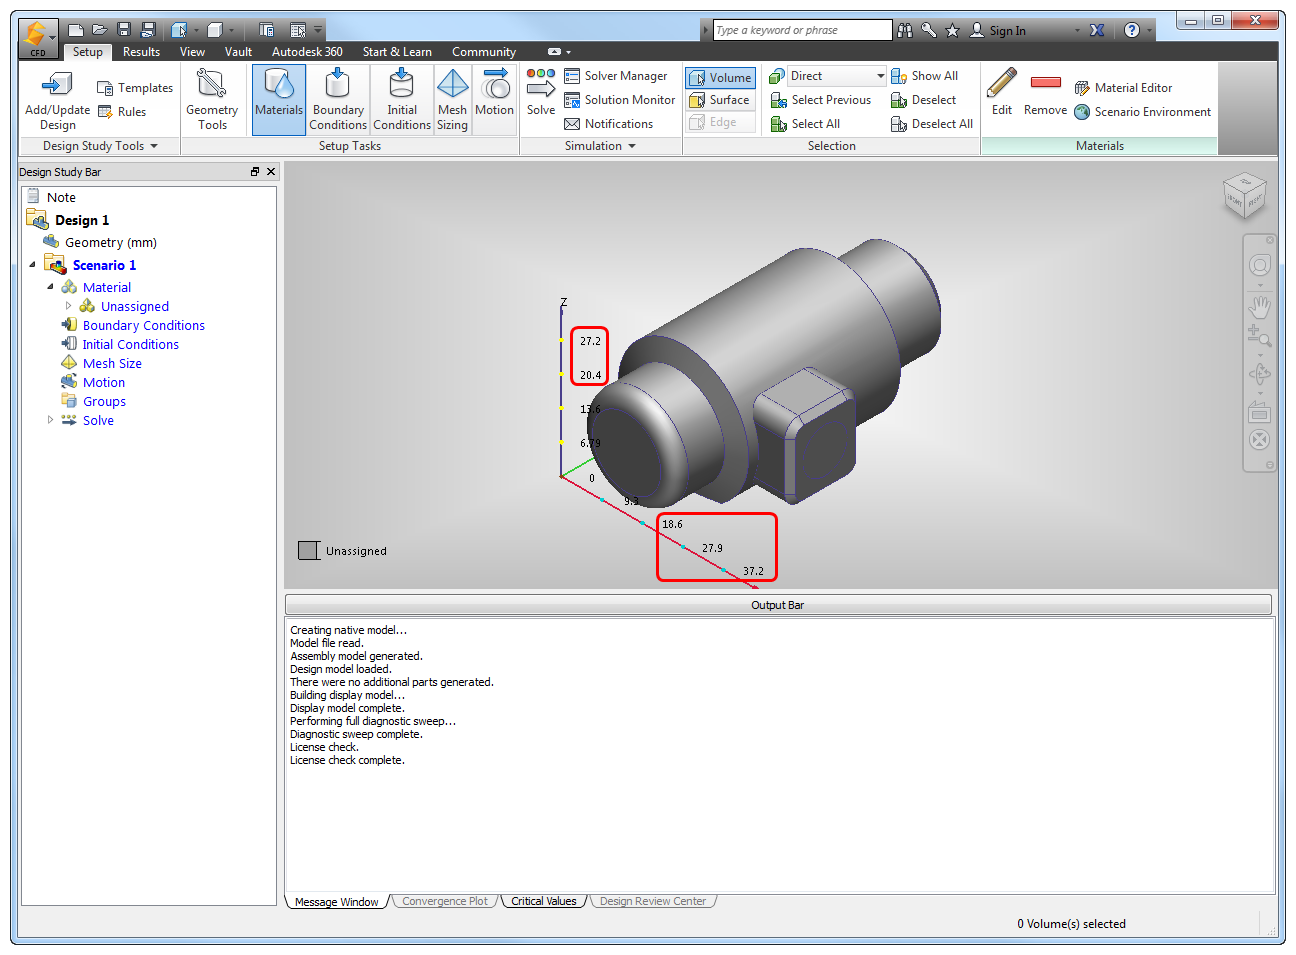Click the keyword search input field
The height and width of the screenshot is (955, 1296).
[x=802, y=30]
